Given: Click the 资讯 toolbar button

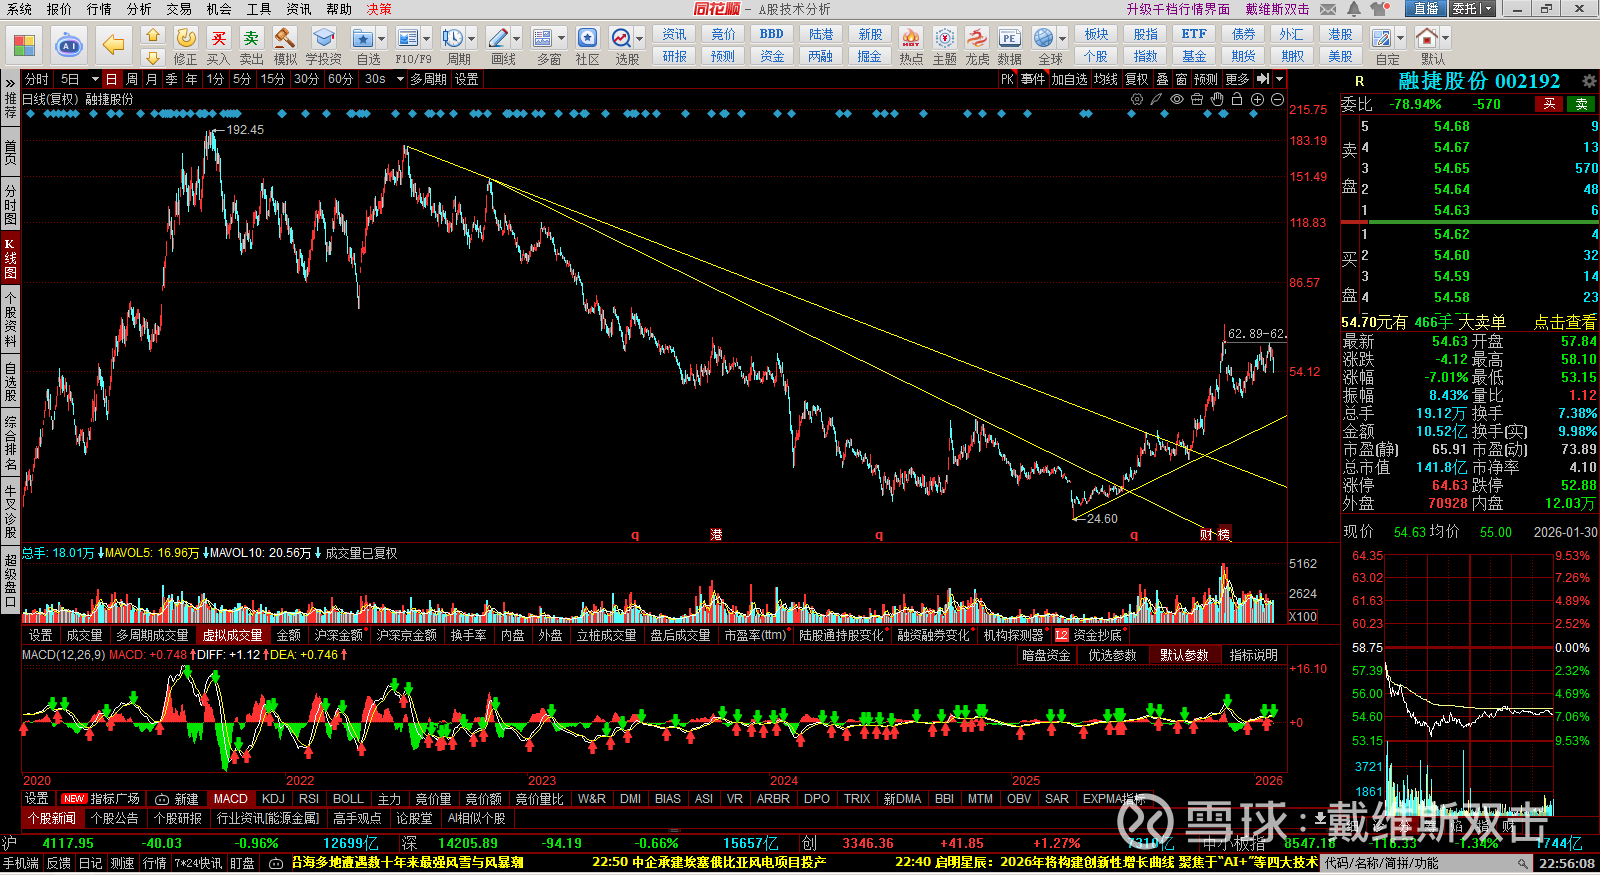Looking at the screenshot, I should tap(674, 34).
